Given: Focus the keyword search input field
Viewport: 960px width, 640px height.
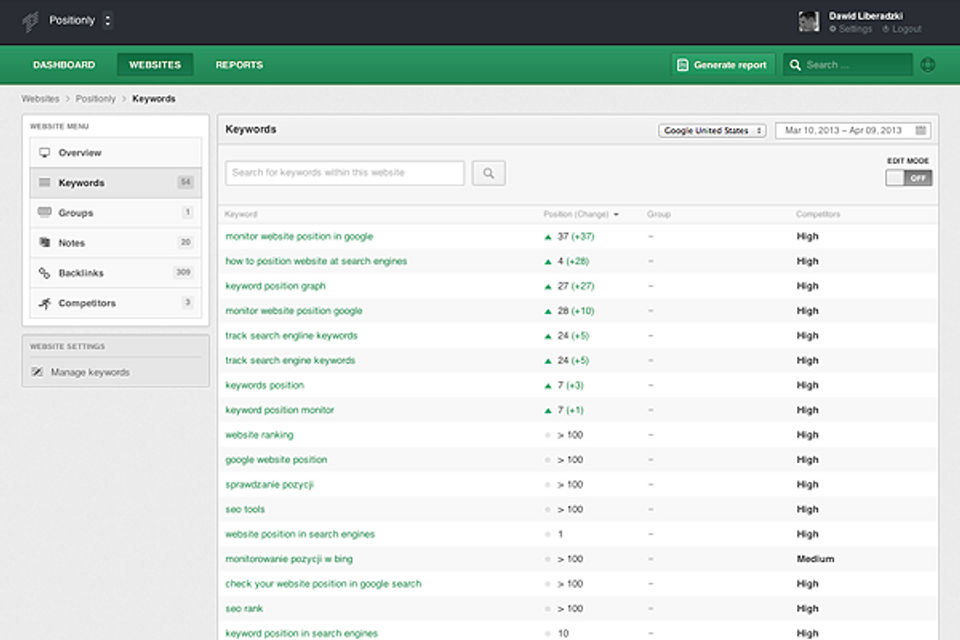Looking at the screenshot, I should click(345, 173).
